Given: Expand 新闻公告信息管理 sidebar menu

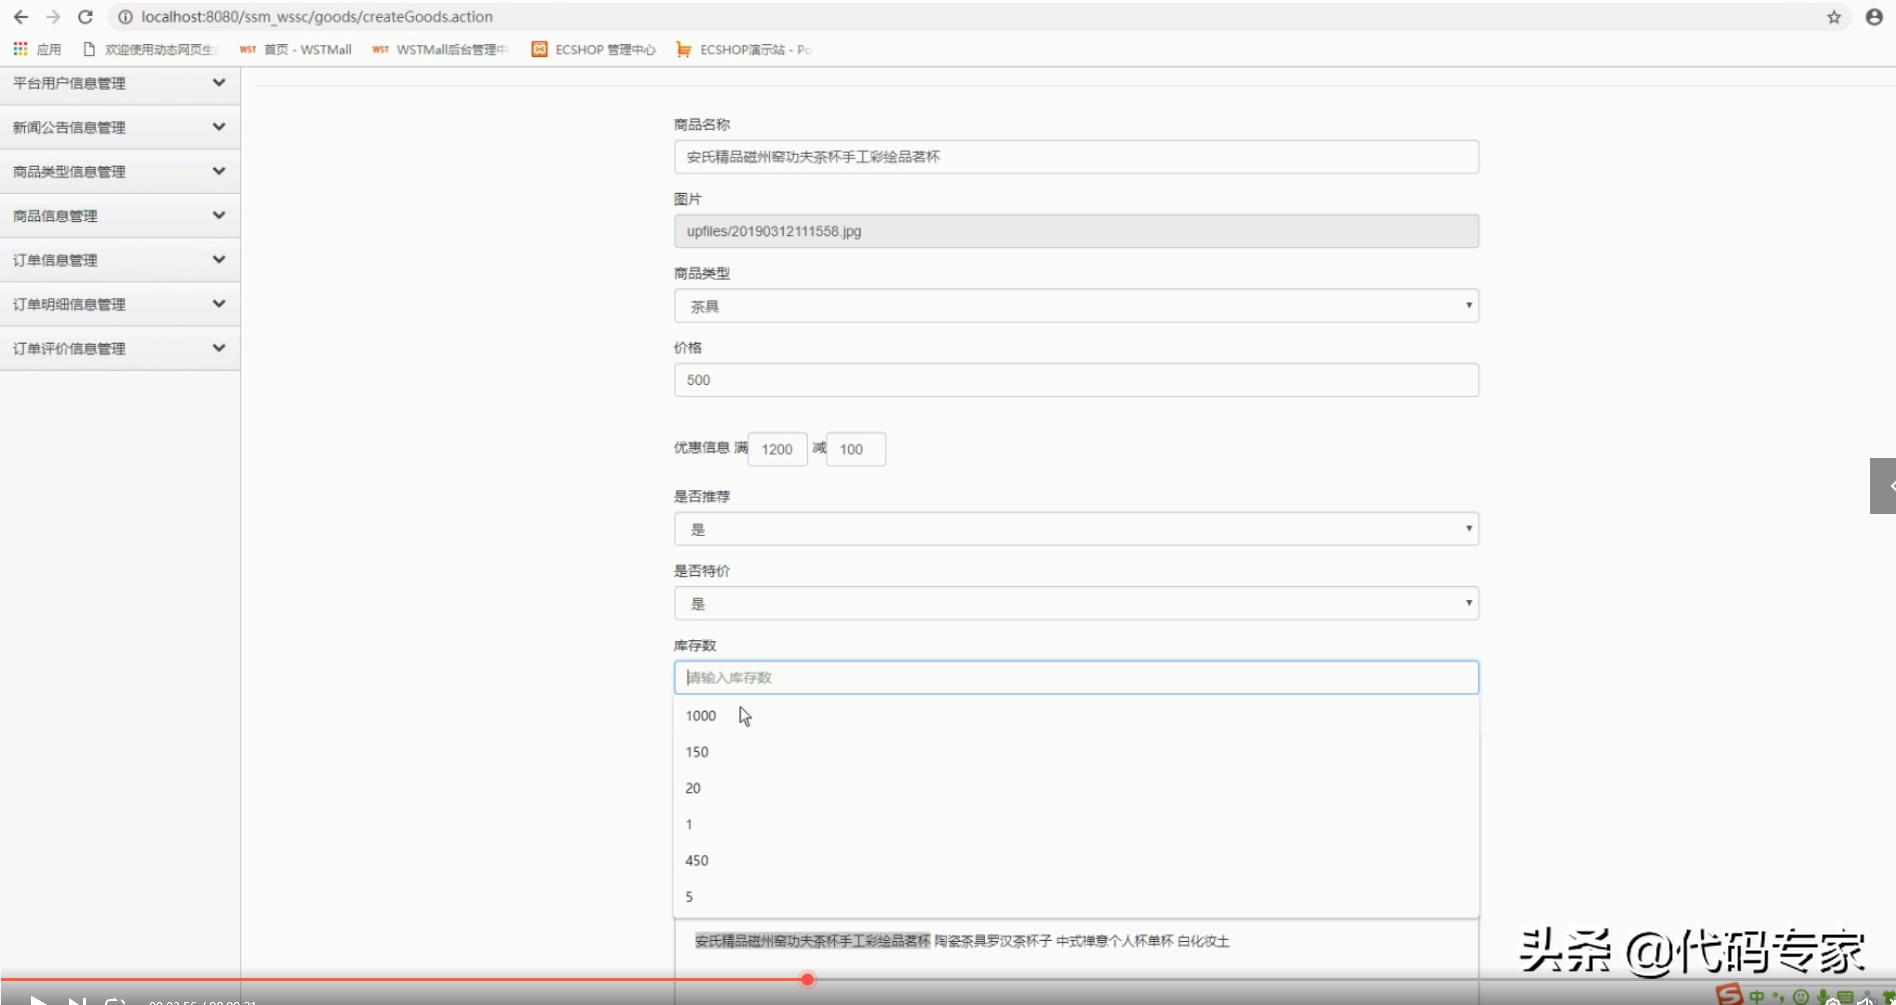Looking at the screenshot, I should coord(120,127).
